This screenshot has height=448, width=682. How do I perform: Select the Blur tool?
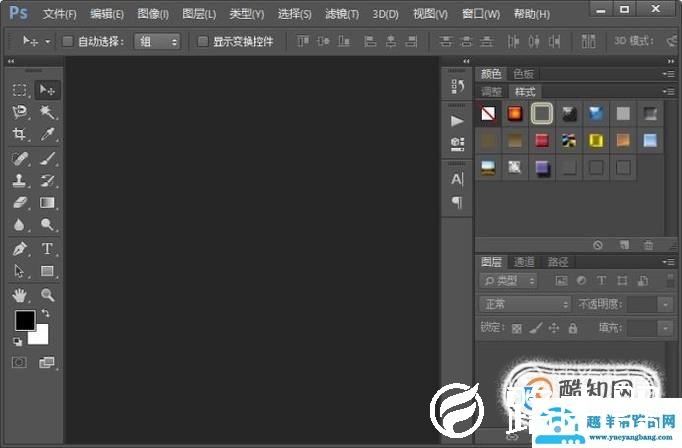coord(20,225)
